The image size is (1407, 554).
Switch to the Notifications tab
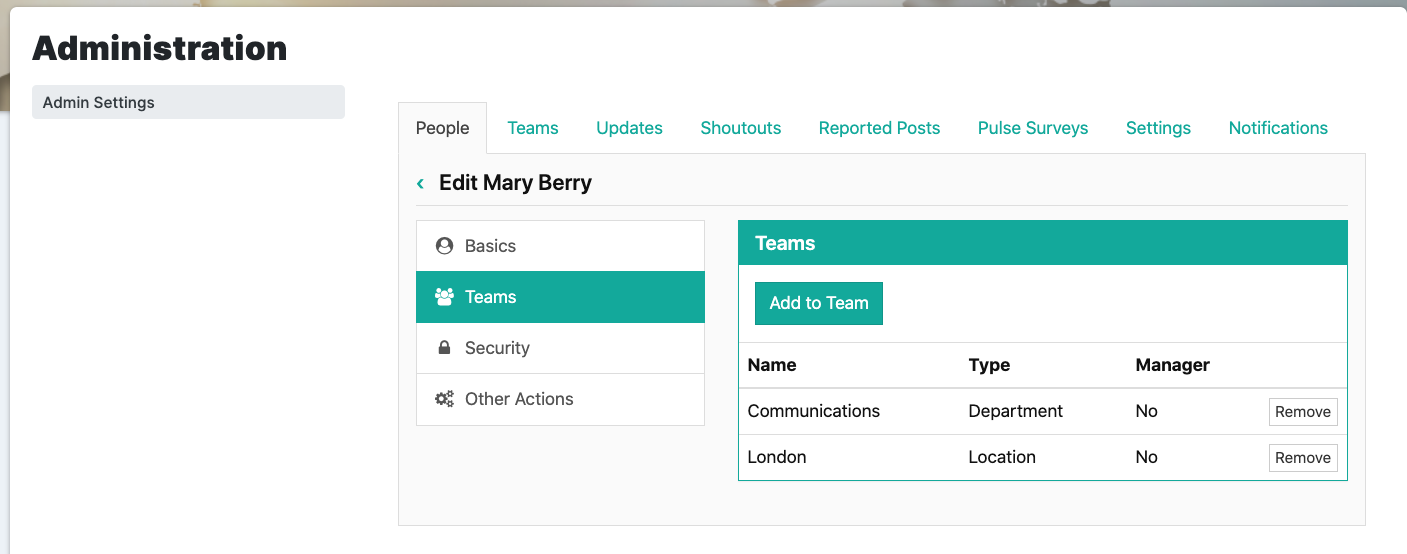click(1278, 128)
